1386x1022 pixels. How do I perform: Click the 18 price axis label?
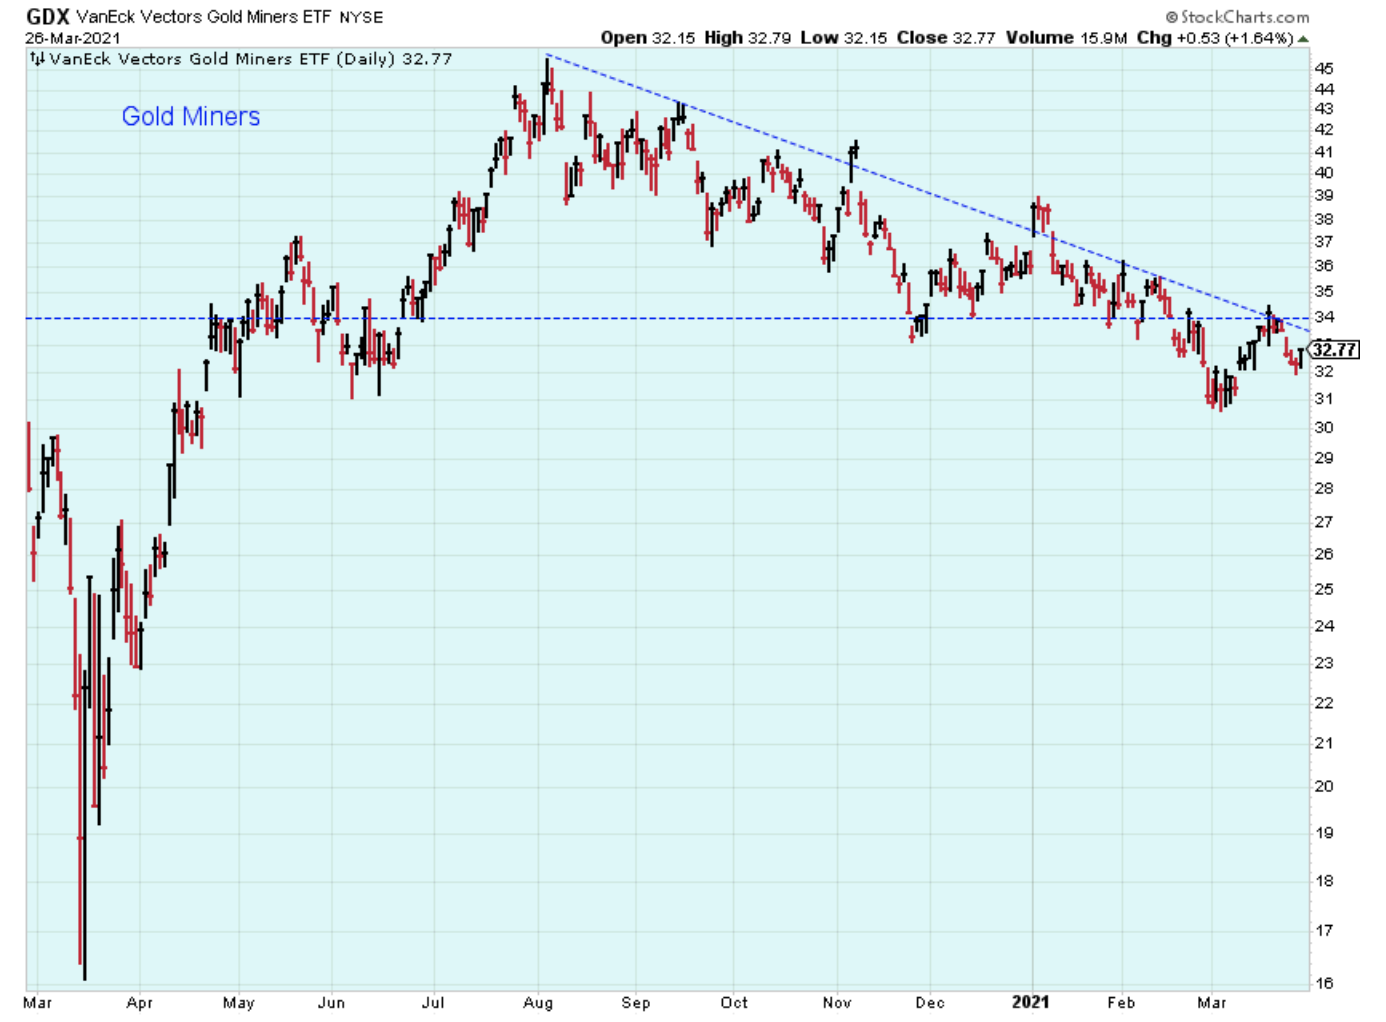(x=1324, y=882)
